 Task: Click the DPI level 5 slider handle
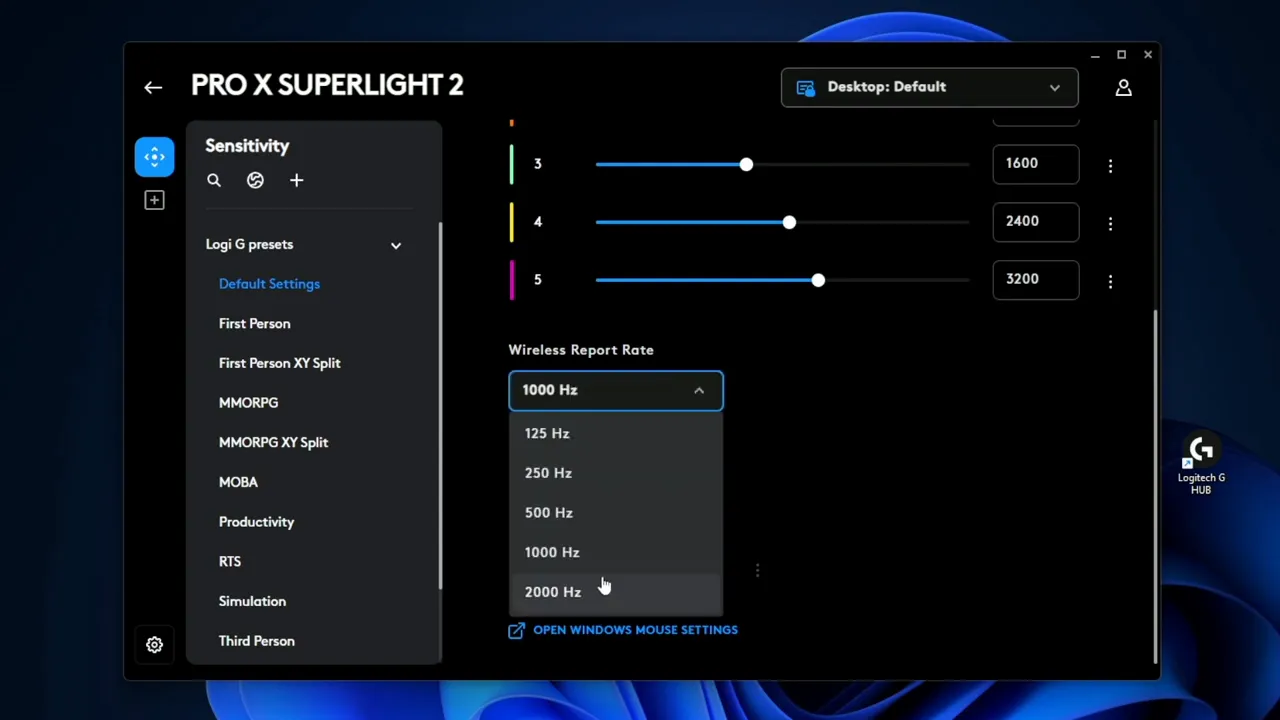[818, 281]
